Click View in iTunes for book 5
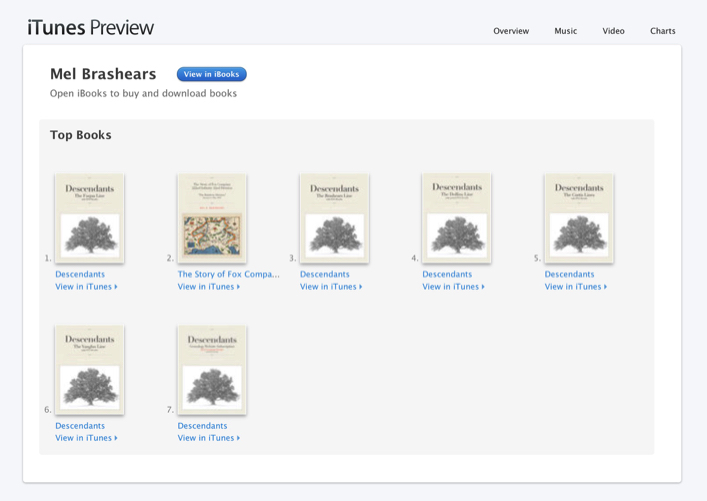 coord(576,287)
